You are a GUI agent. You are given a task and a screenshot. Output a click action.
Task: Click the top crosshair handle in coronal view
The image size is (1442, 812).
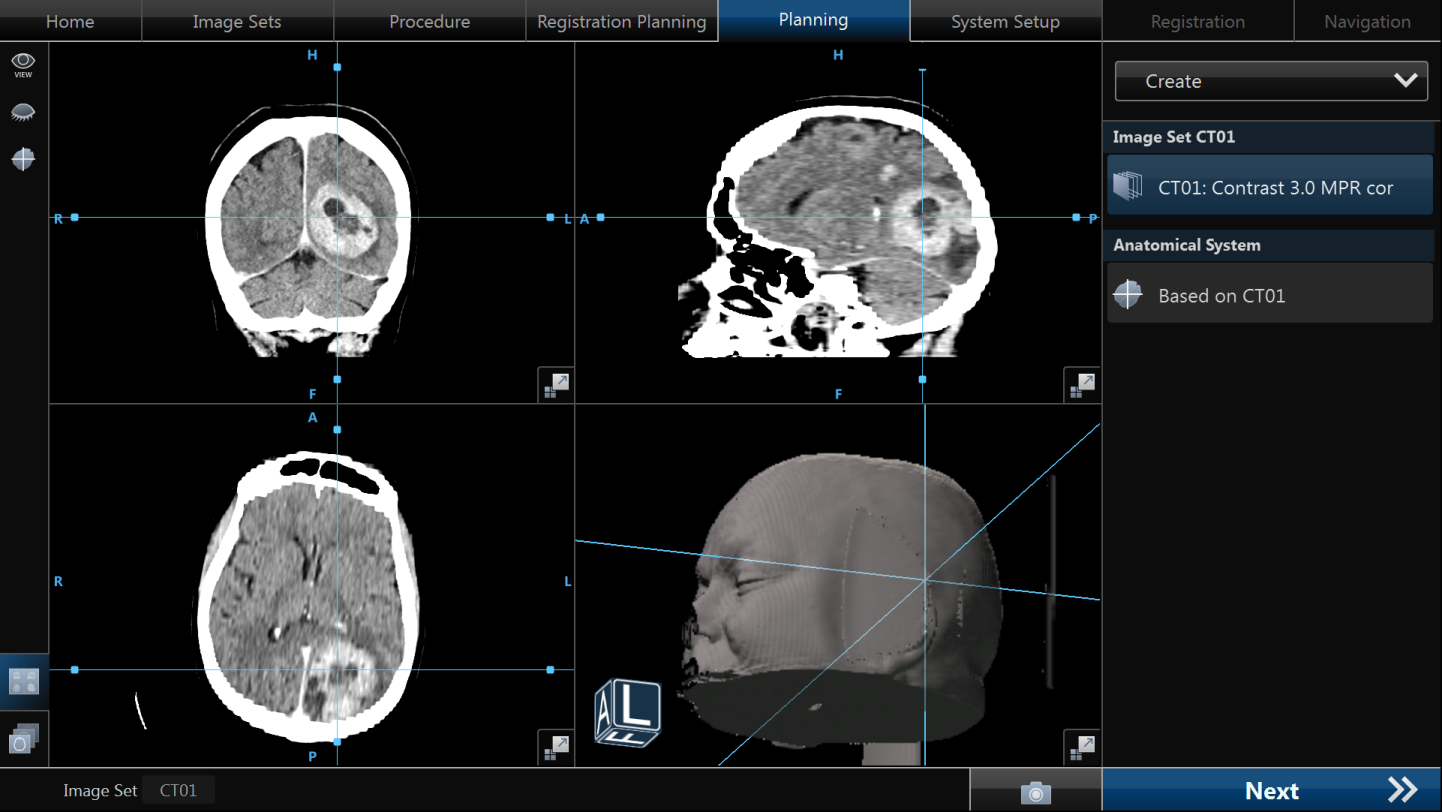337,67
